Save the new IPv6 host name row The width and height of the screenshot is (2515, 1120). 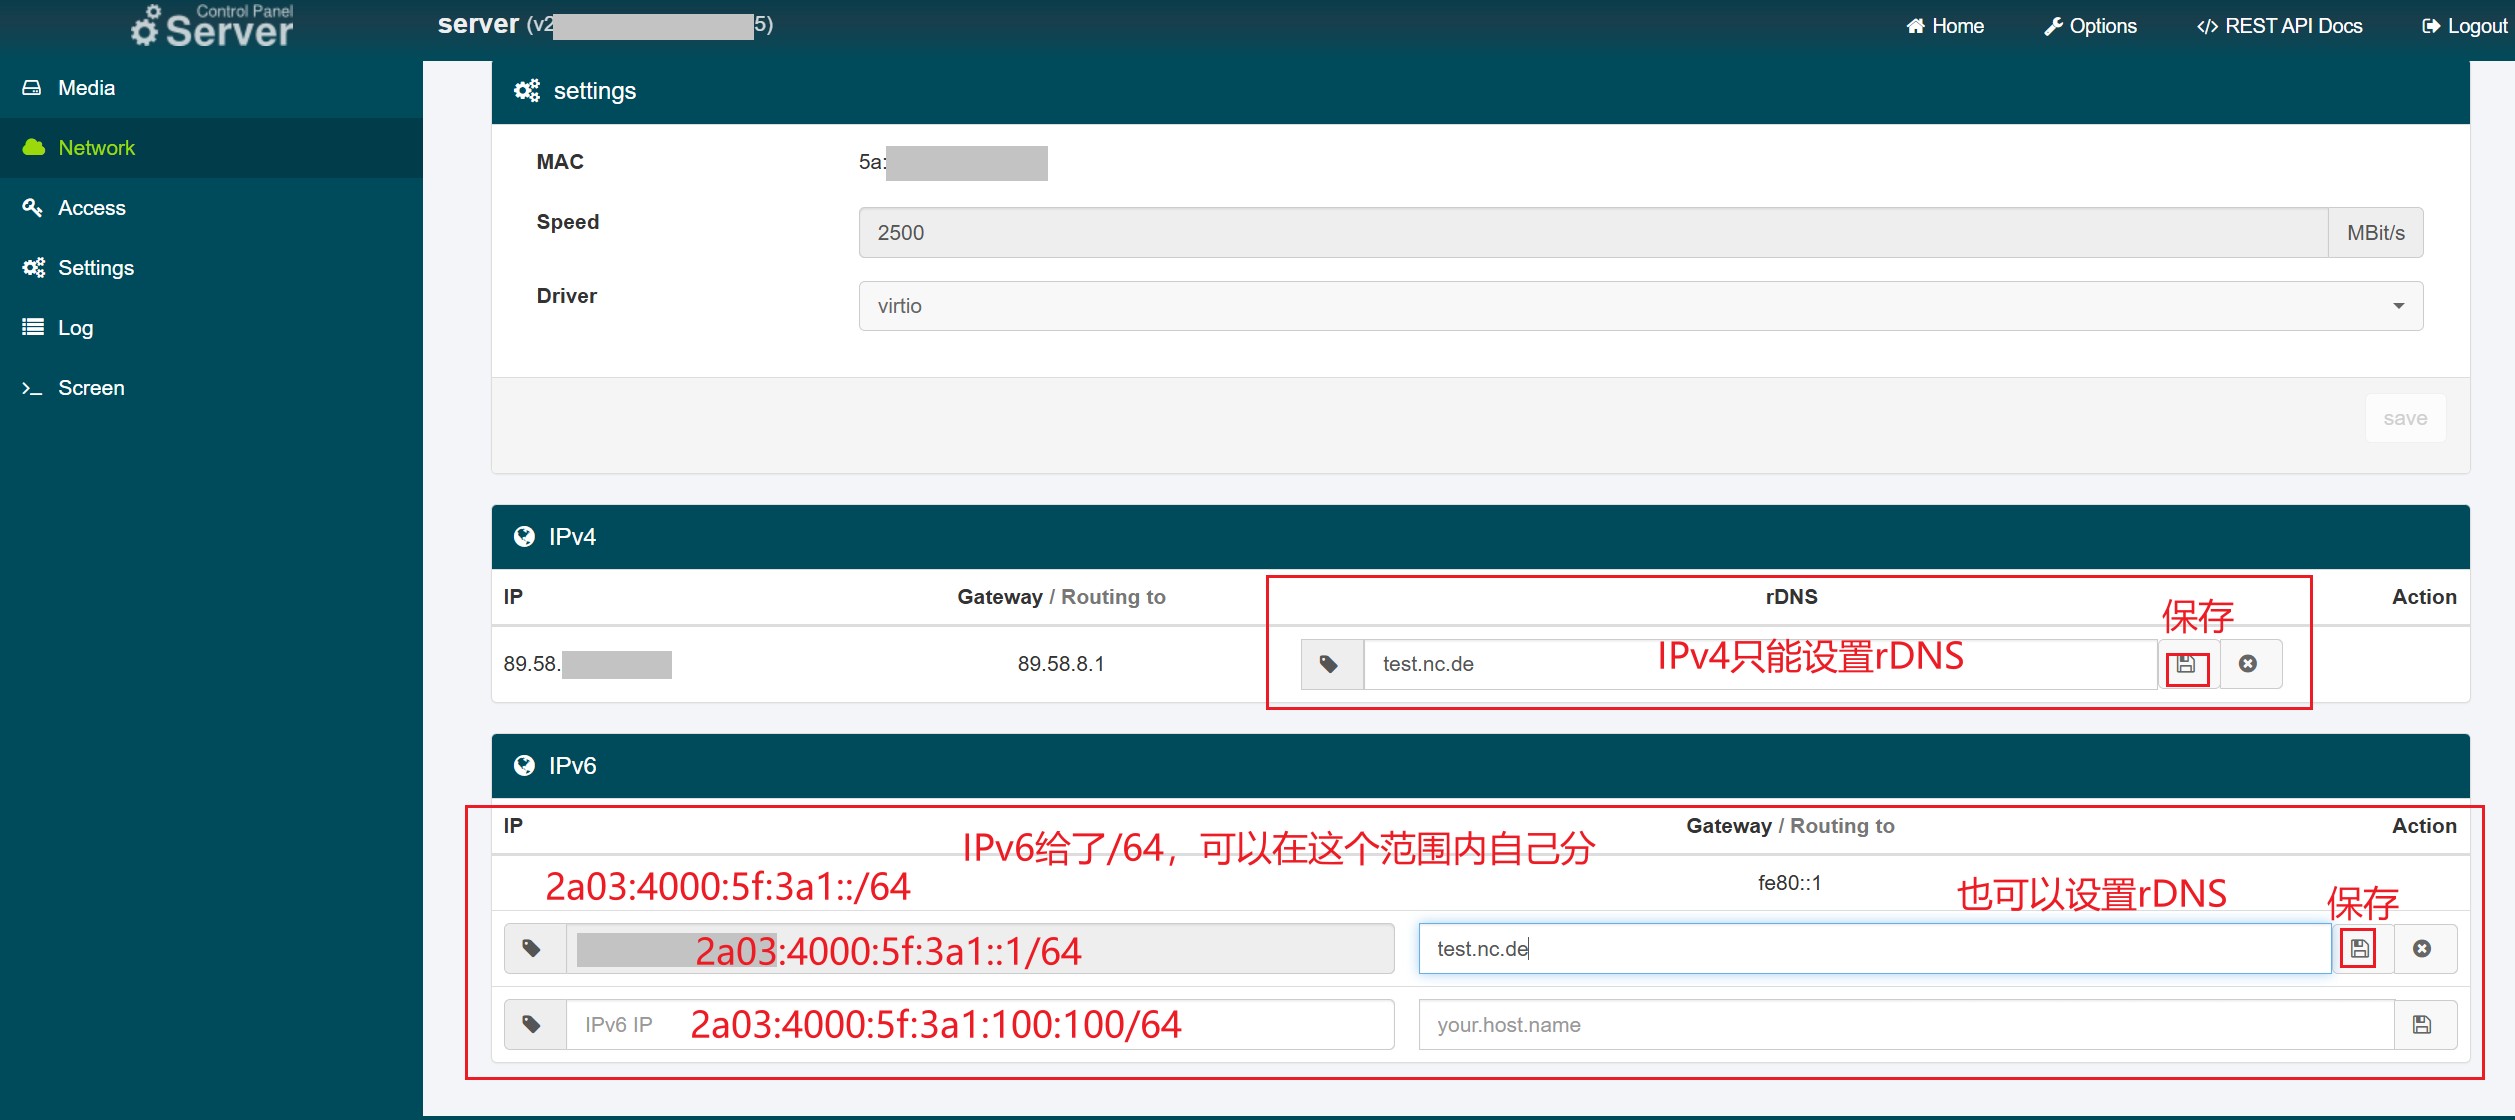pyautogui.click(x=2422, y=1025)
